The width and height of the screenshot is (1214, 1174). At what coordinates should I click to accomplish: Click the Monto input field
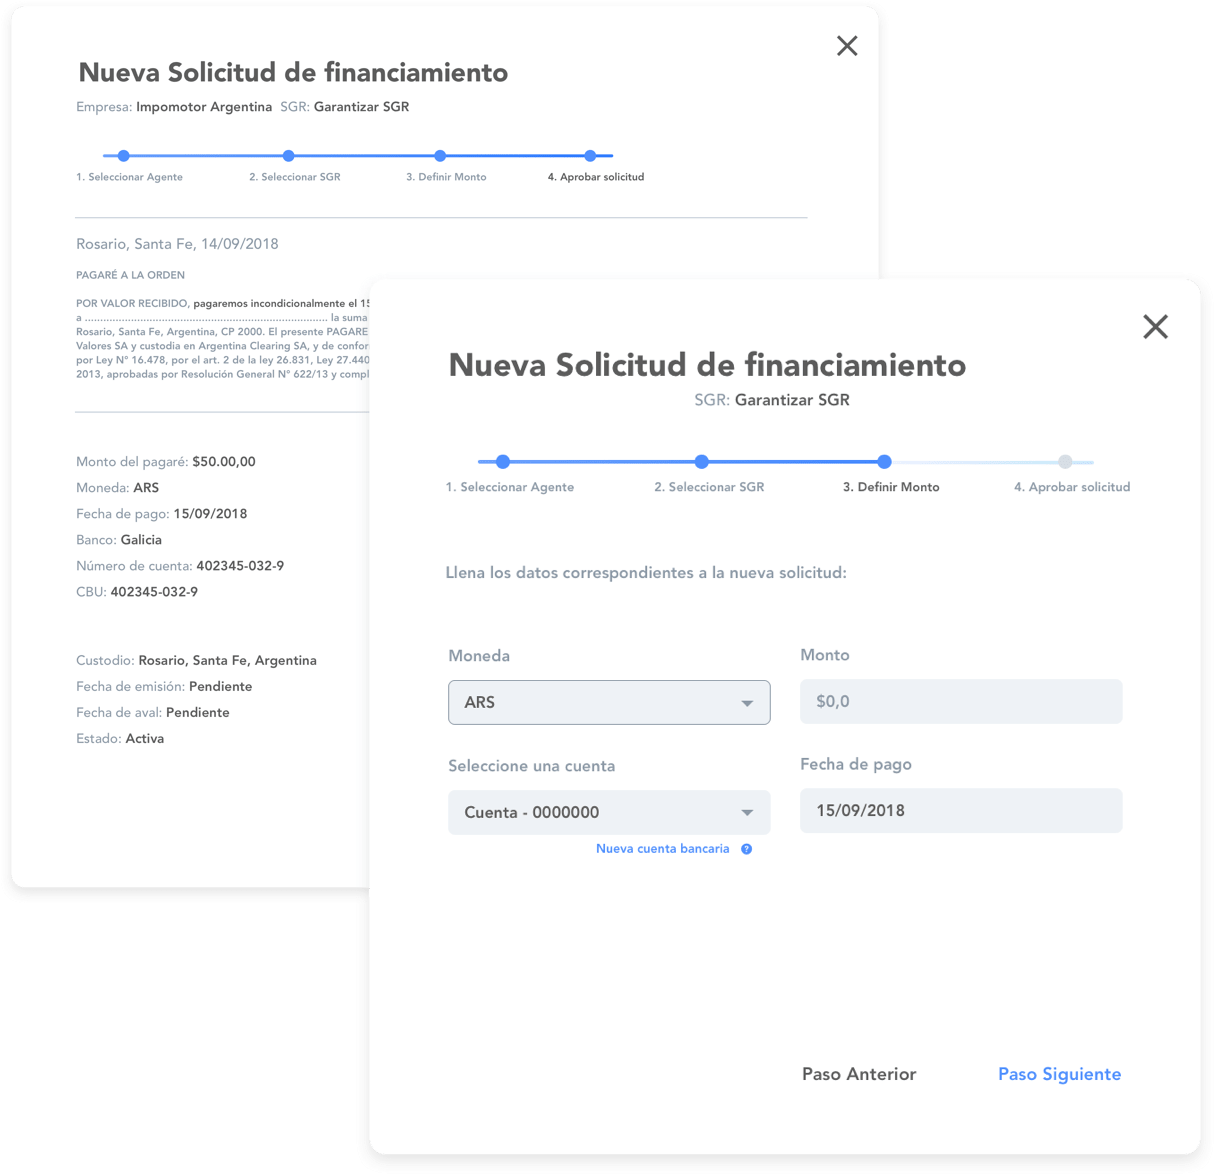tap(960, 701)
